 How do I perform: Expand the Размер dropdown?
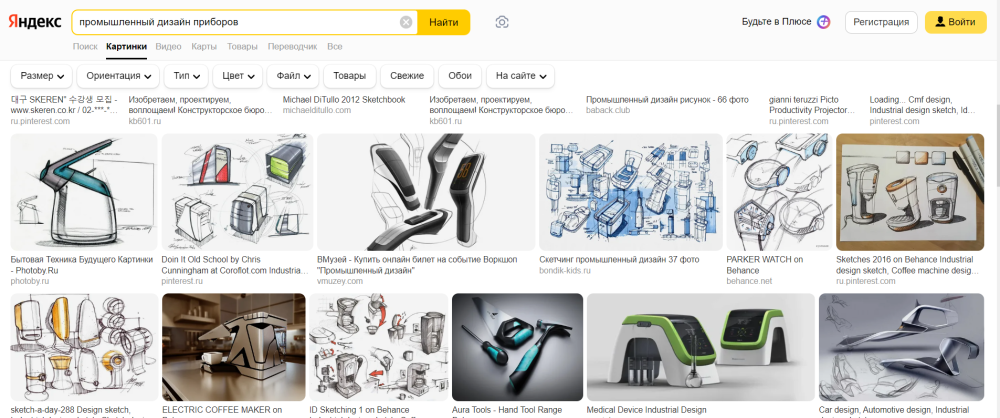(x=43, y=76)
